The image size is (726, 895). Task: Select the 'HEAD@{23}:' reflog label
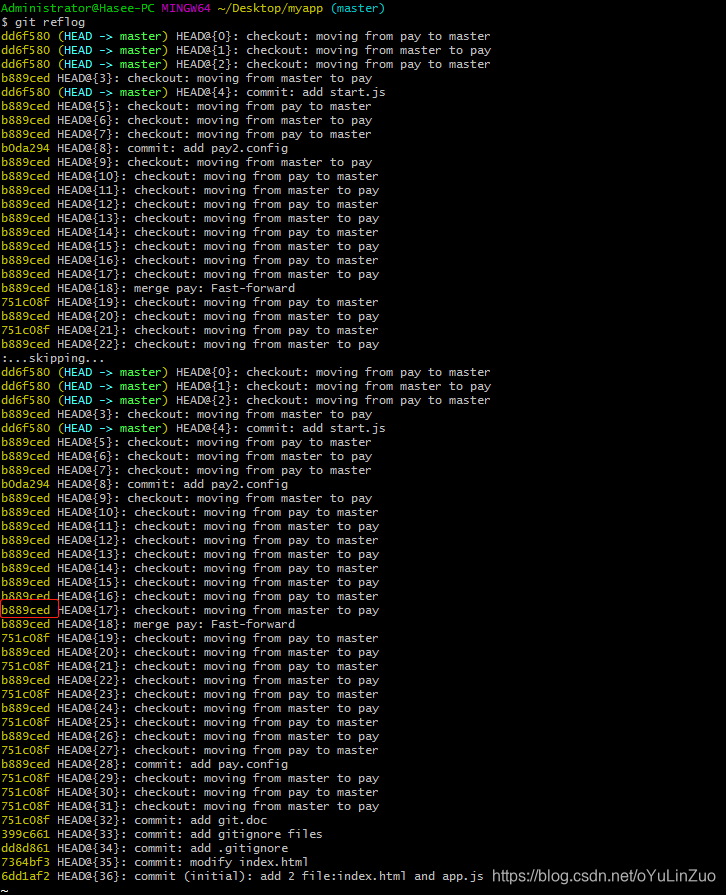pos(92,694)
